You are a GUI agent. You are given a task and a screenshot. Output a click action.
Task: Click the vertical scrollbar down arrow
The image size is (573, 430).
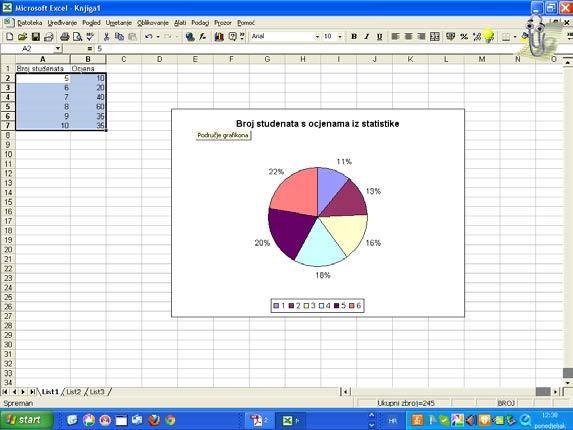(568, 383)
